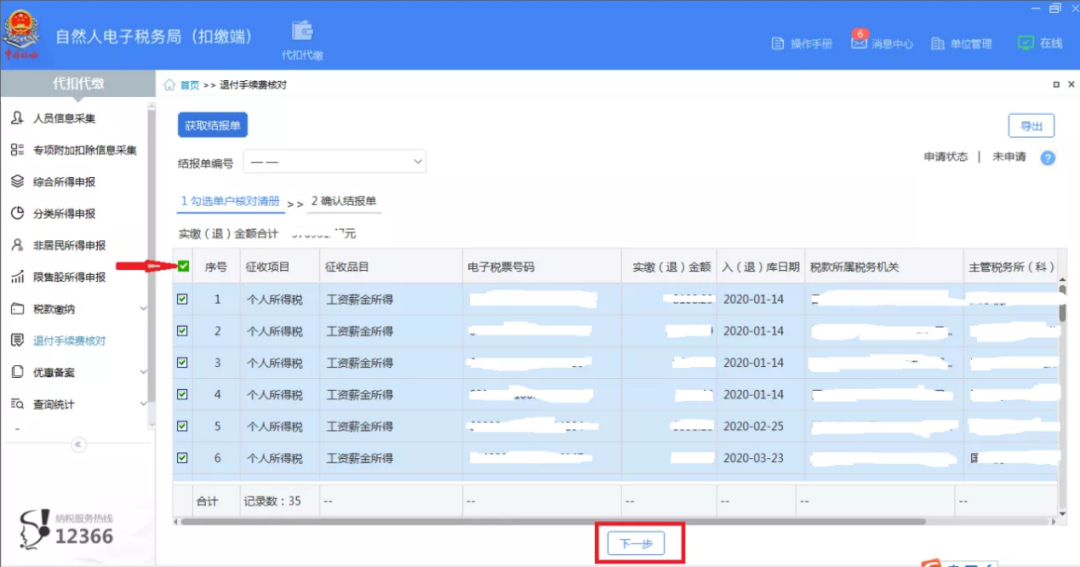
Task: Toggle the select-all checkbox in table header
Action: click(x=183, y=266)
